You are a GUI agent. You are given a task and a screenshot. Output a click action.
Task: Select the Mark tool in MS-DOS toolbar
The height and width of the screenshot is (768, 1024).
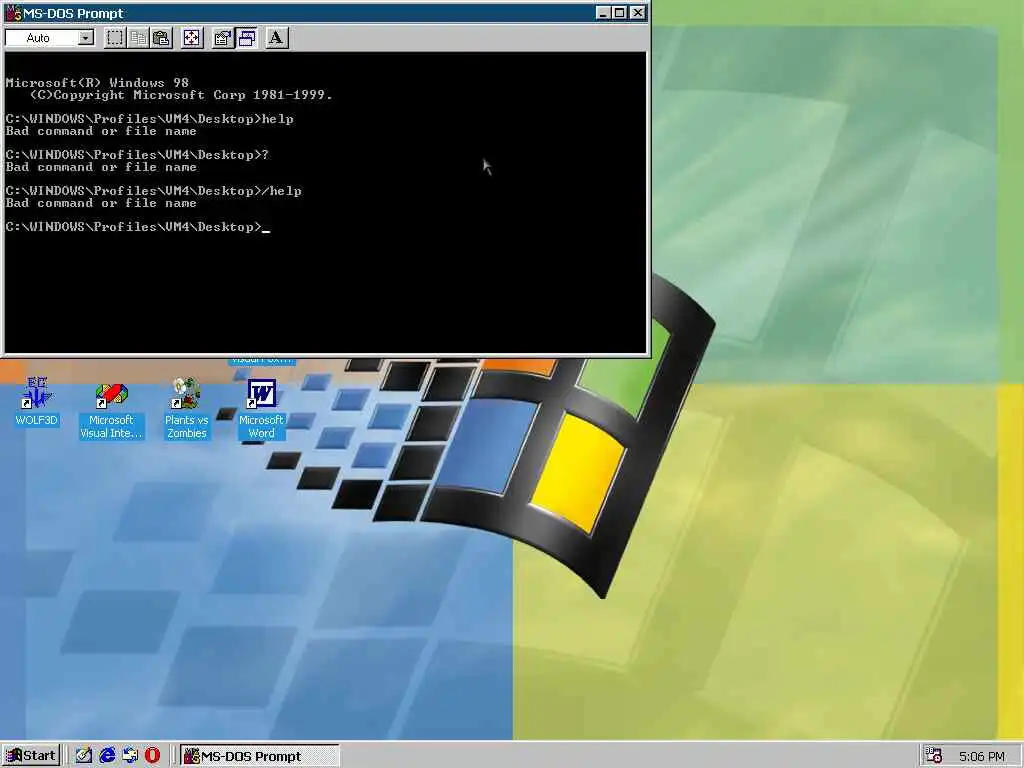(x=115, y=38)
